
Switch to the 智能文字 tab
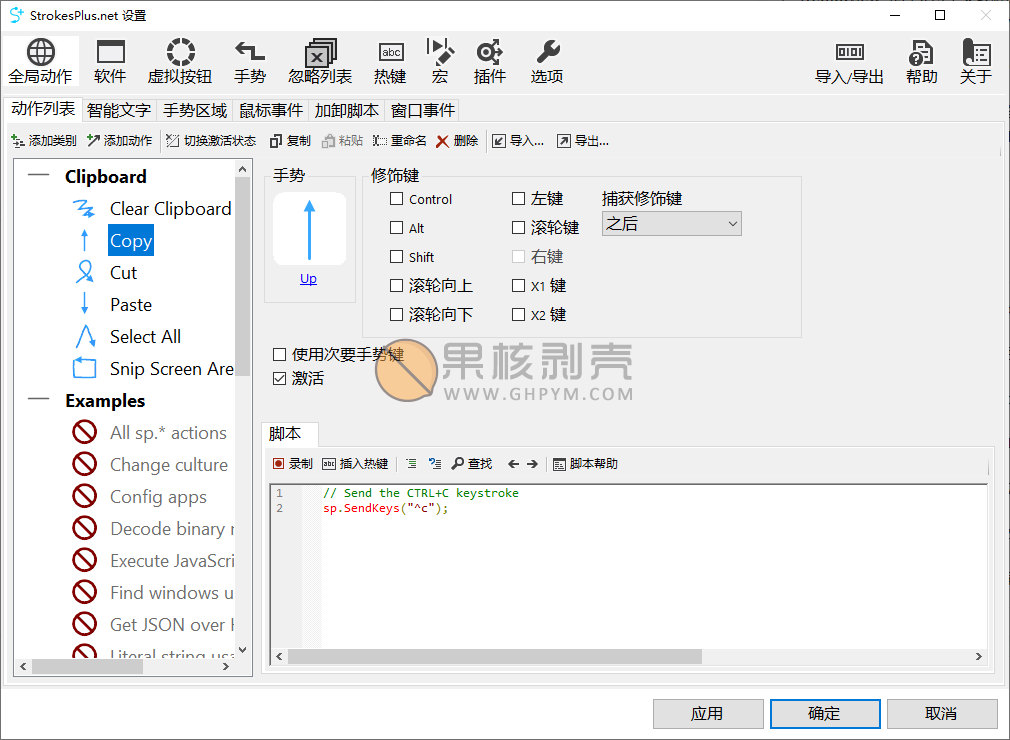119,110
